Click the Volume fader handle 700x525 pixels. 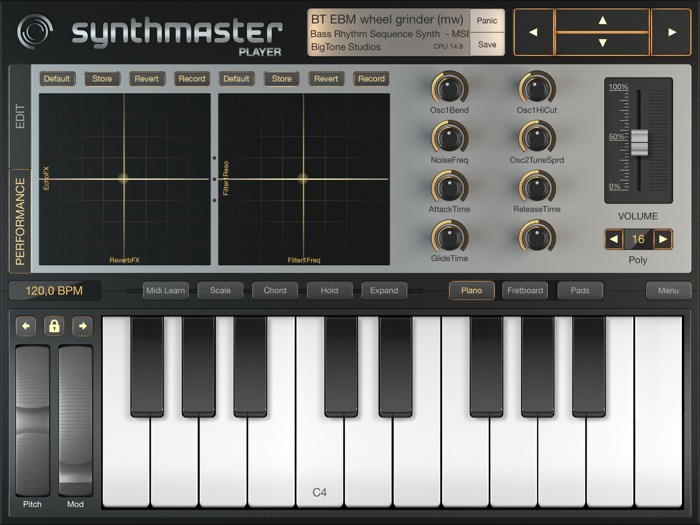pos(639,142)
